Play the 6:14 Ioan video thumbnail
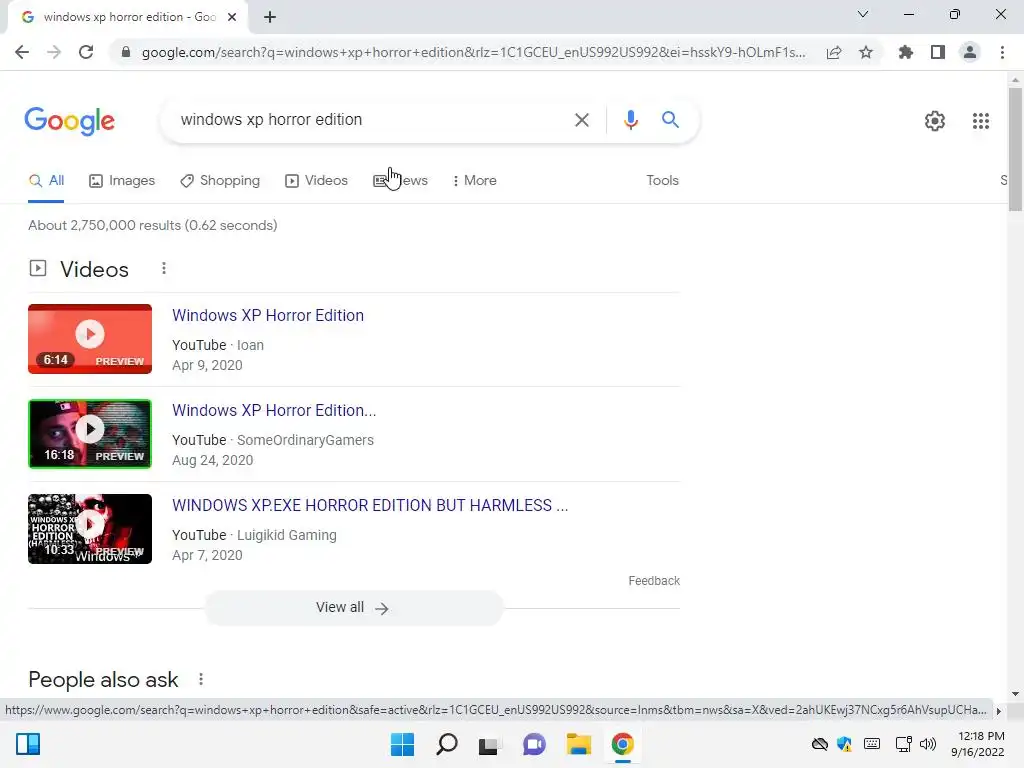This screenshot has width=1024, height=768. coord(90,339)
